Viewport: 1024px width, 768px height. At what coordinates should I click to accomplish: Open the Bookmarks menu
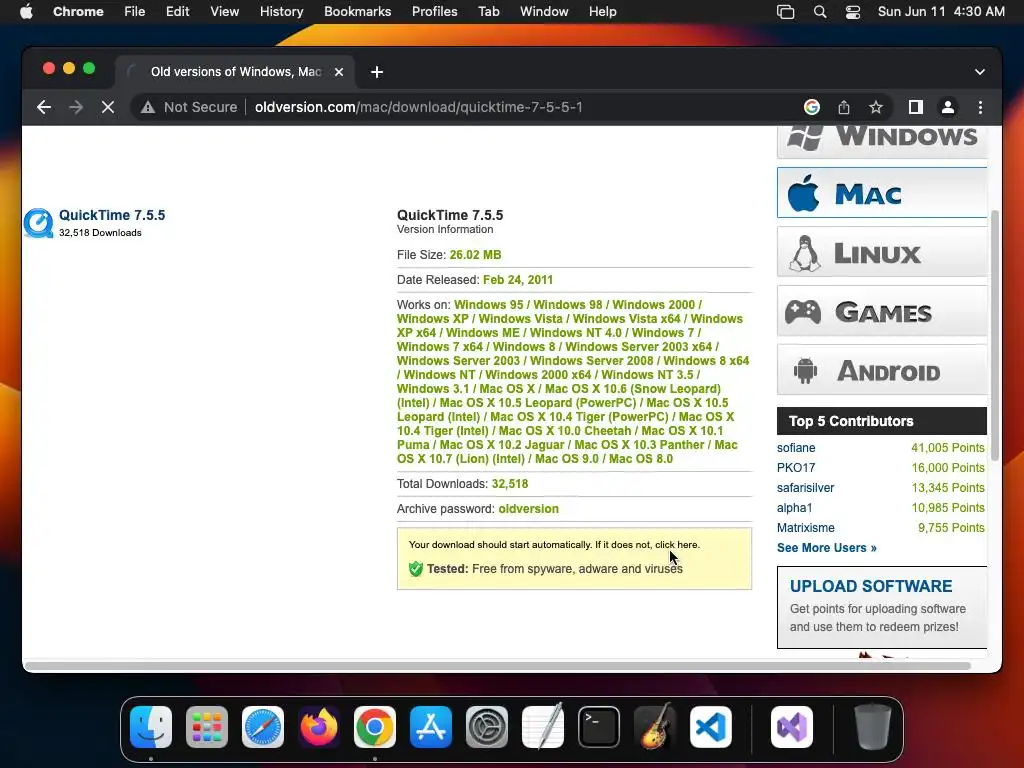click(357, 11)
